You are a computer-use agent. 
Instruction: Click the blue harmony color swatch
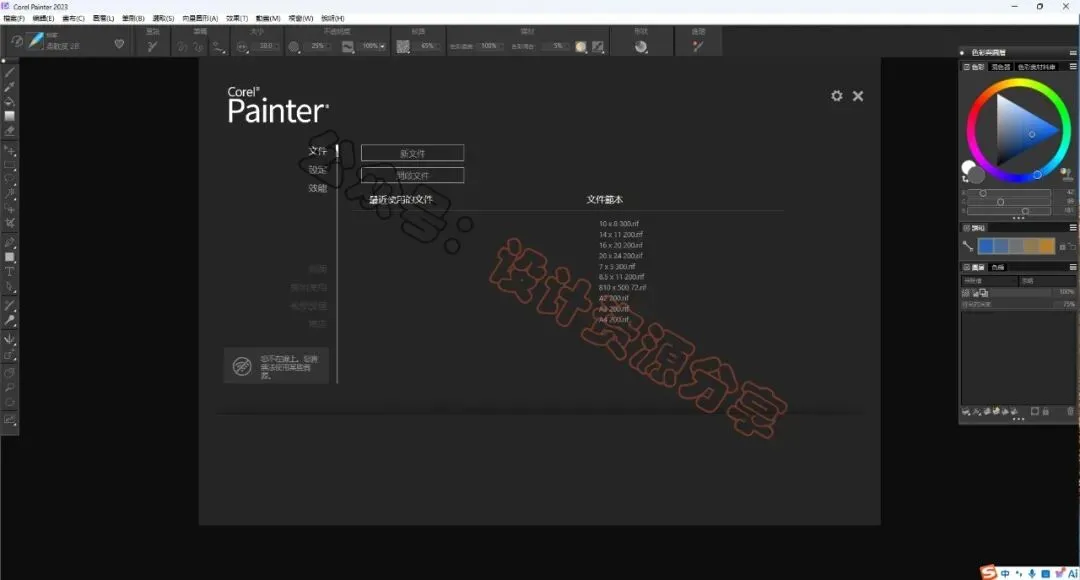(986, 246)
